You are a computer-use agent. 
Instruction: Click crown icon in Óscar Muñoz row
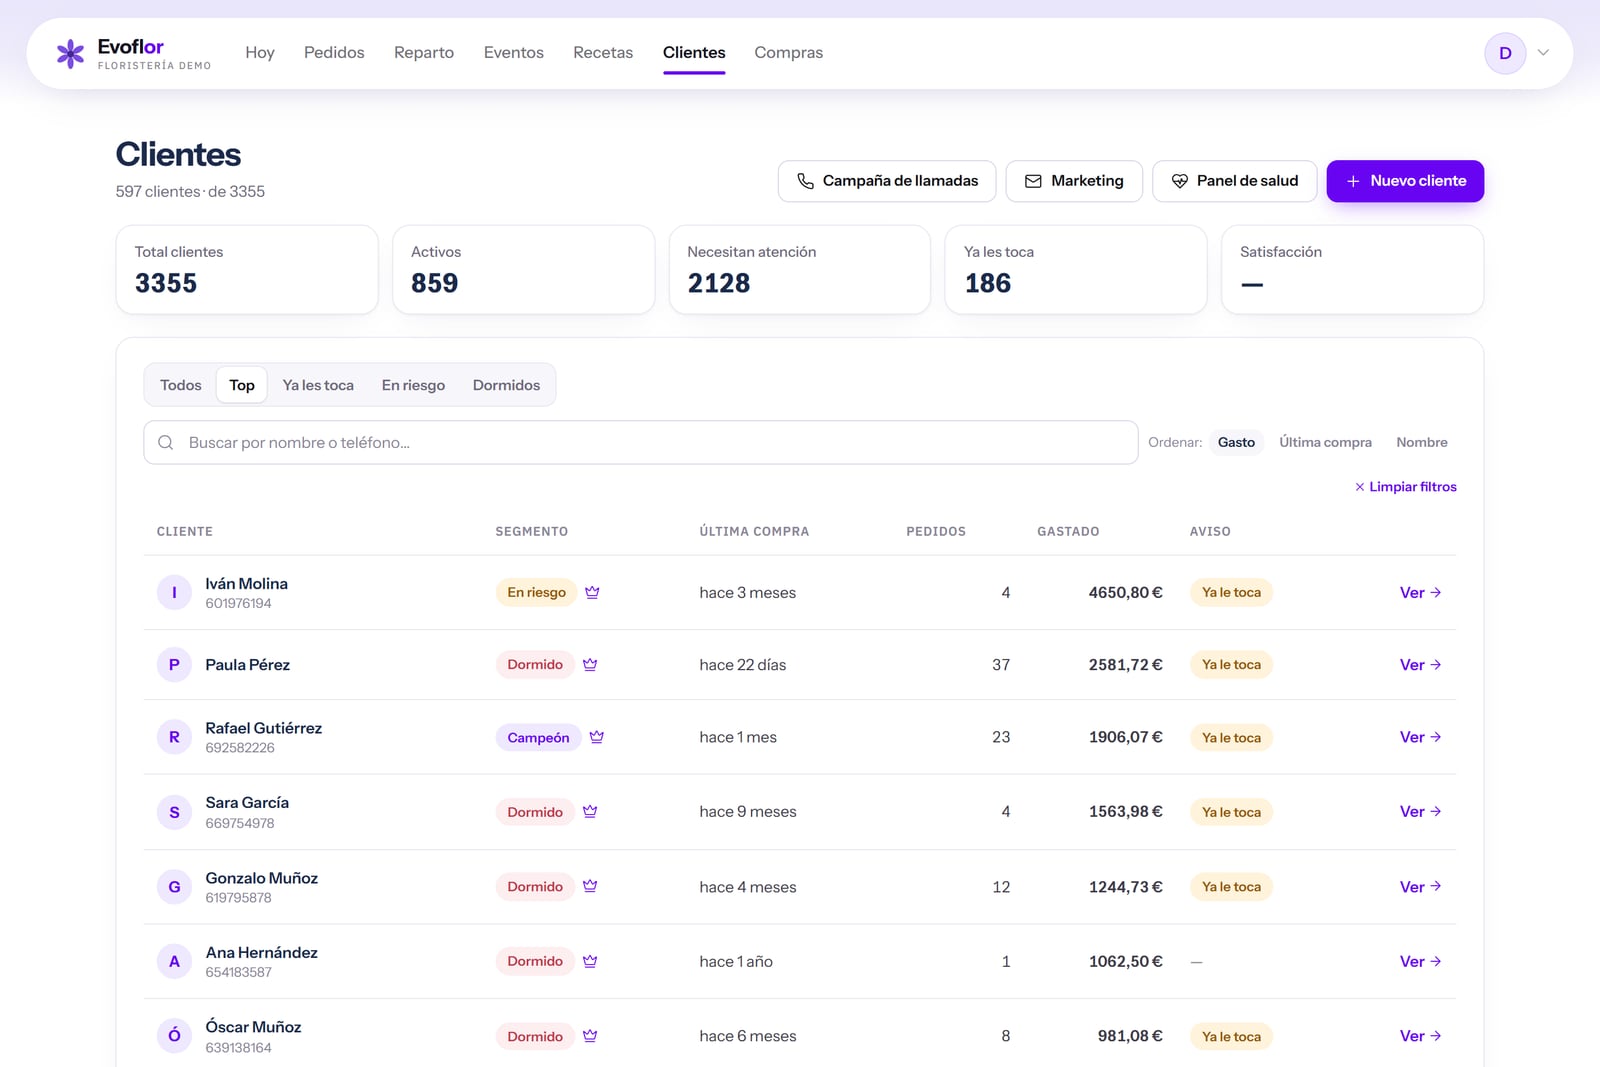(590, 1036)
